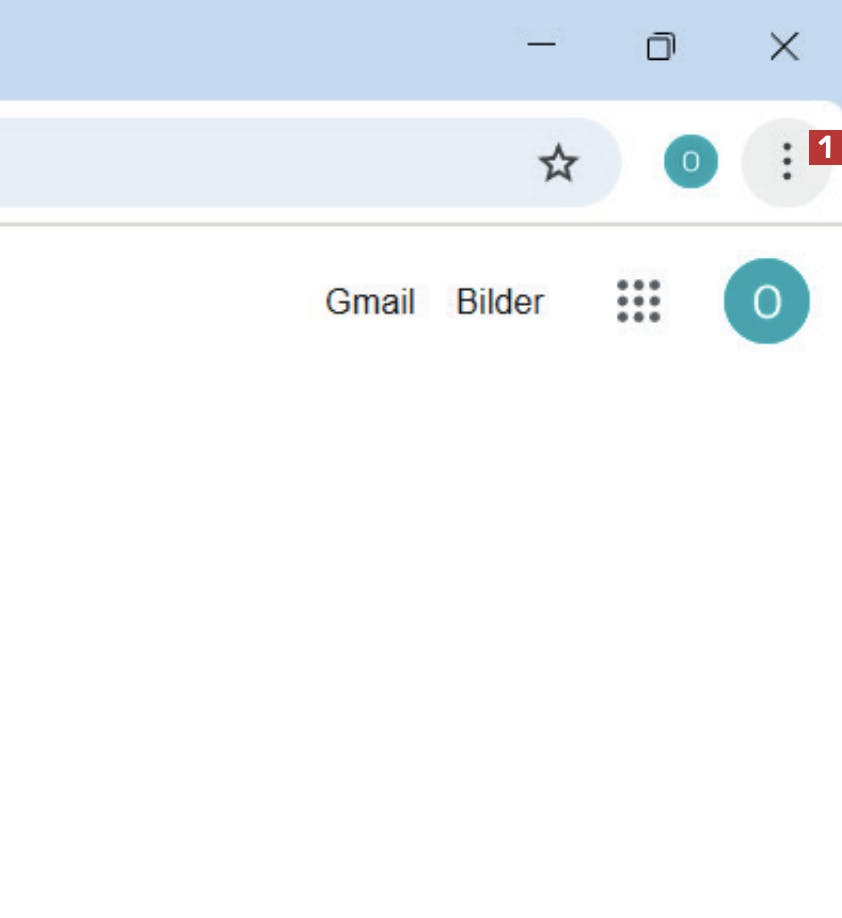The width and height of the screenshot is (842, 918).
Task: Expand the nine-dot Google apps panel
Action: click(x=638, y=301)
